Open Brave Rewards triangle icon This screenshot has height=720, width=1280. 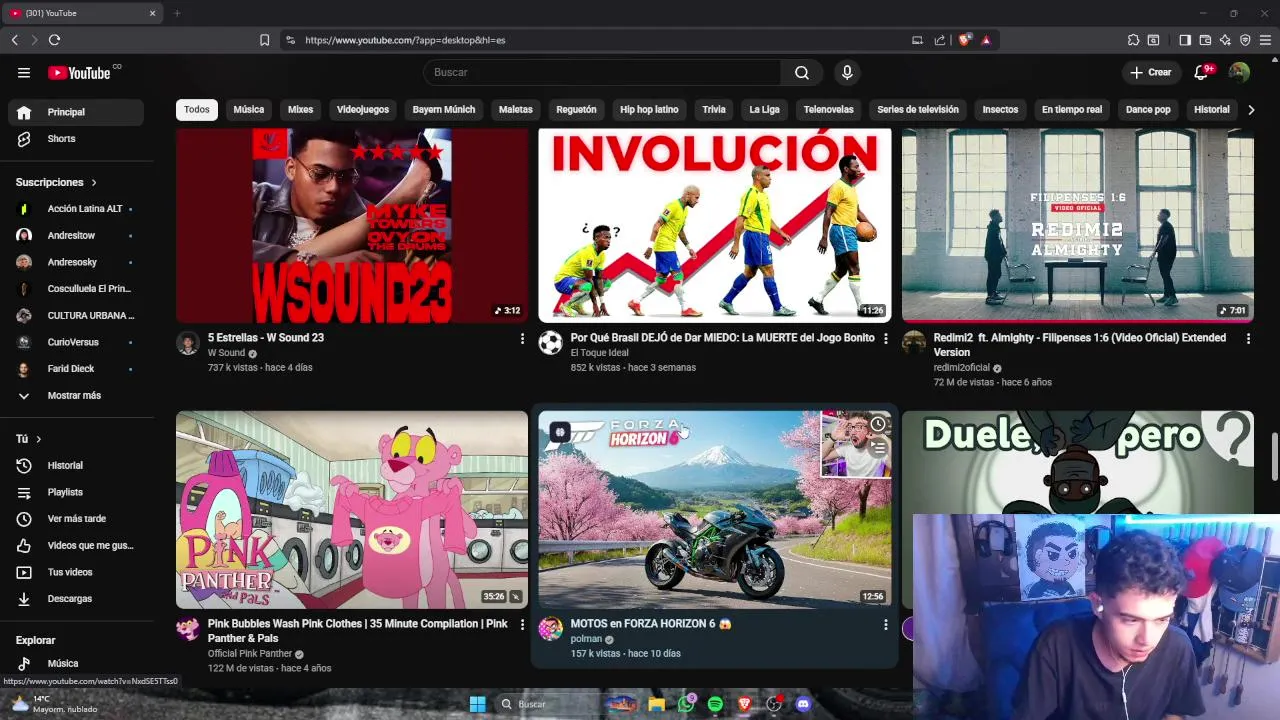[986, 40]
